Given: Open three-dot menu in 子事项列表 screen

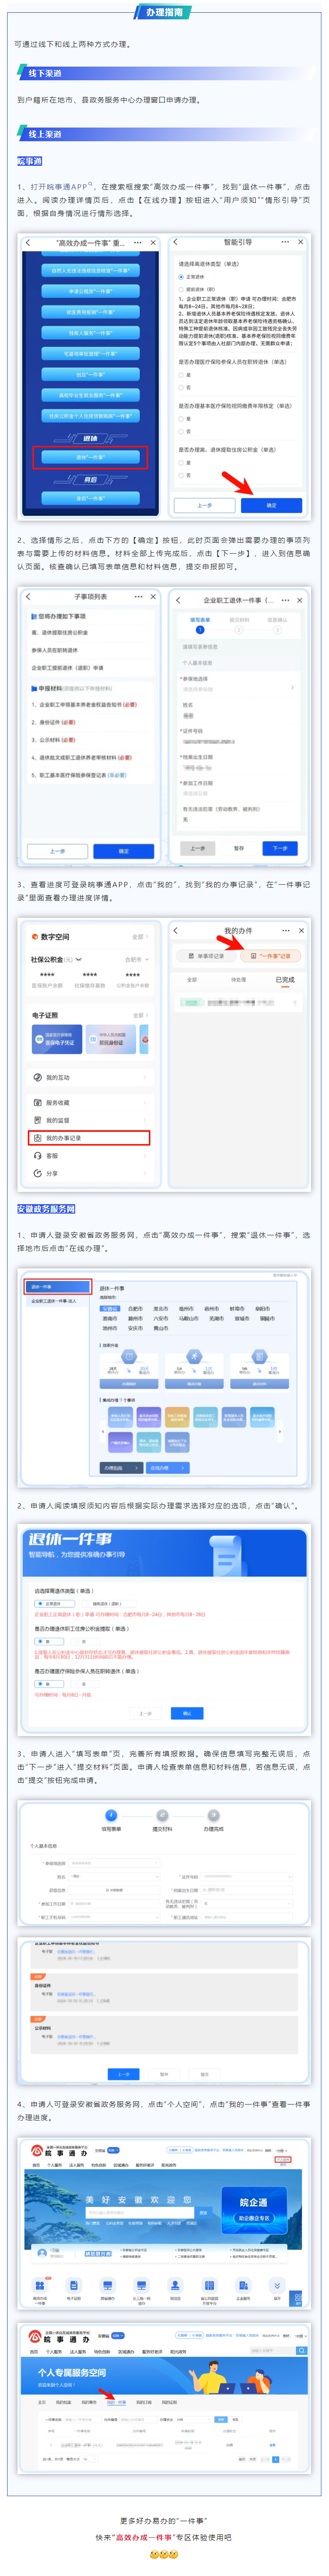Looking at the screenshot, I should [138, 596].
